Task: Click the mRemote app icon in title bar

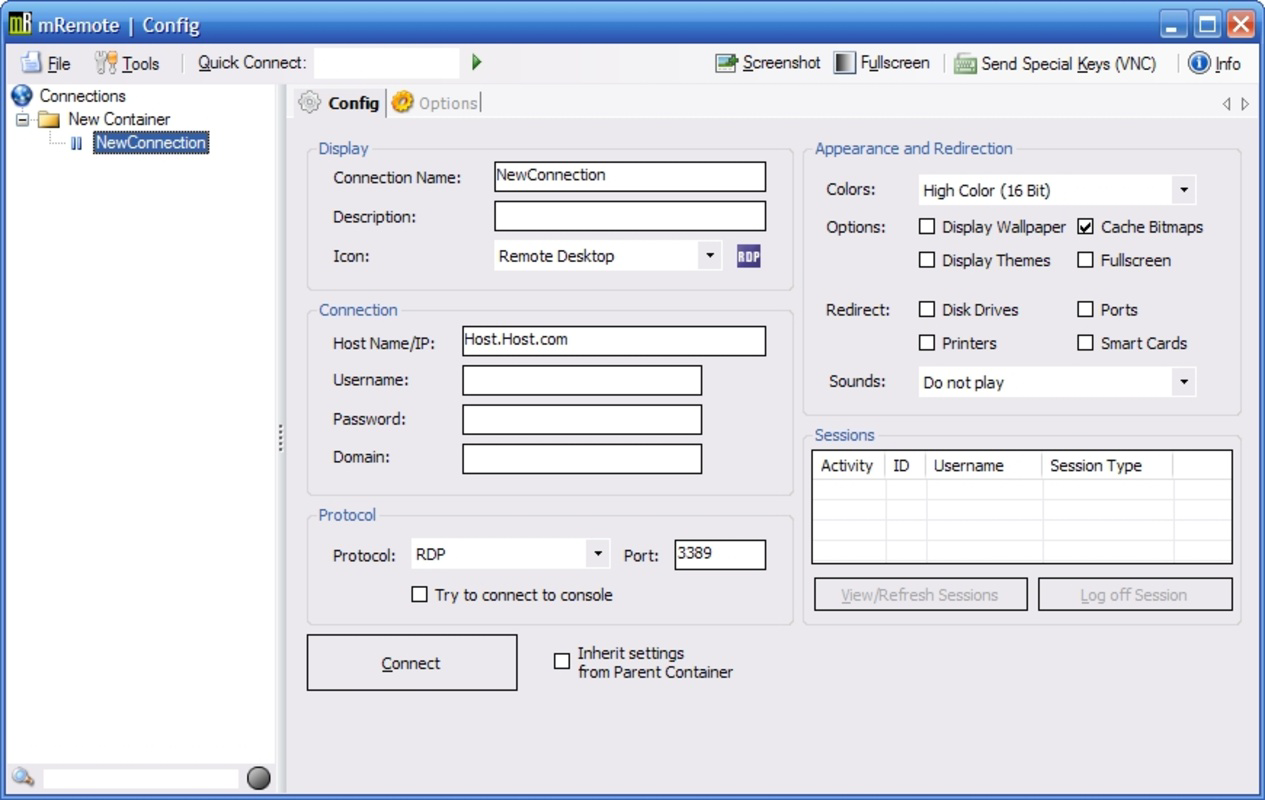Action: pyautogui.click(x=19, y=25)
